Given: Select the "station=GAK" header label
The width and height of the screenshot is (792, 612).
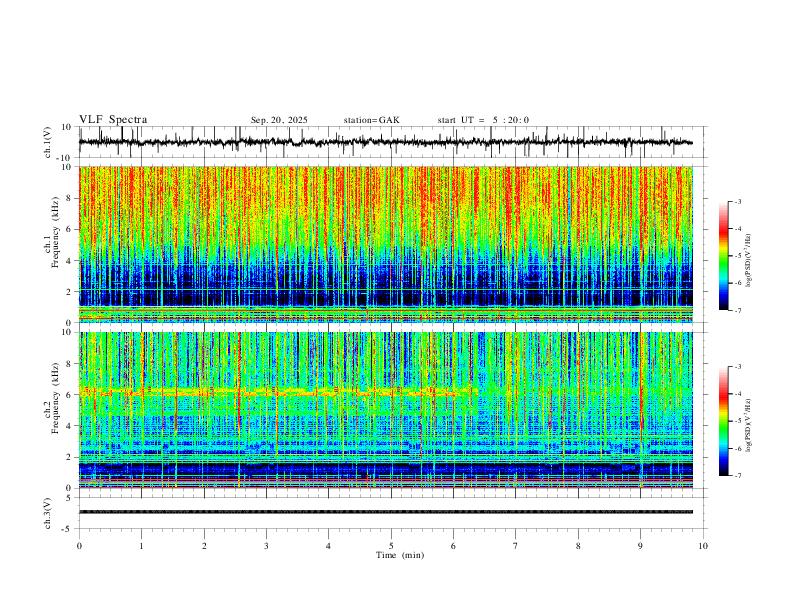Looking at the screenshot, I should coord(371,120).
